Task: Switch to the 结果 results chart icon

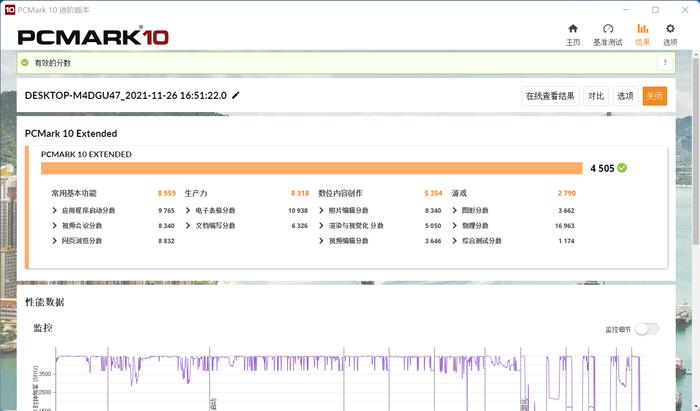Action: (642, 29)
